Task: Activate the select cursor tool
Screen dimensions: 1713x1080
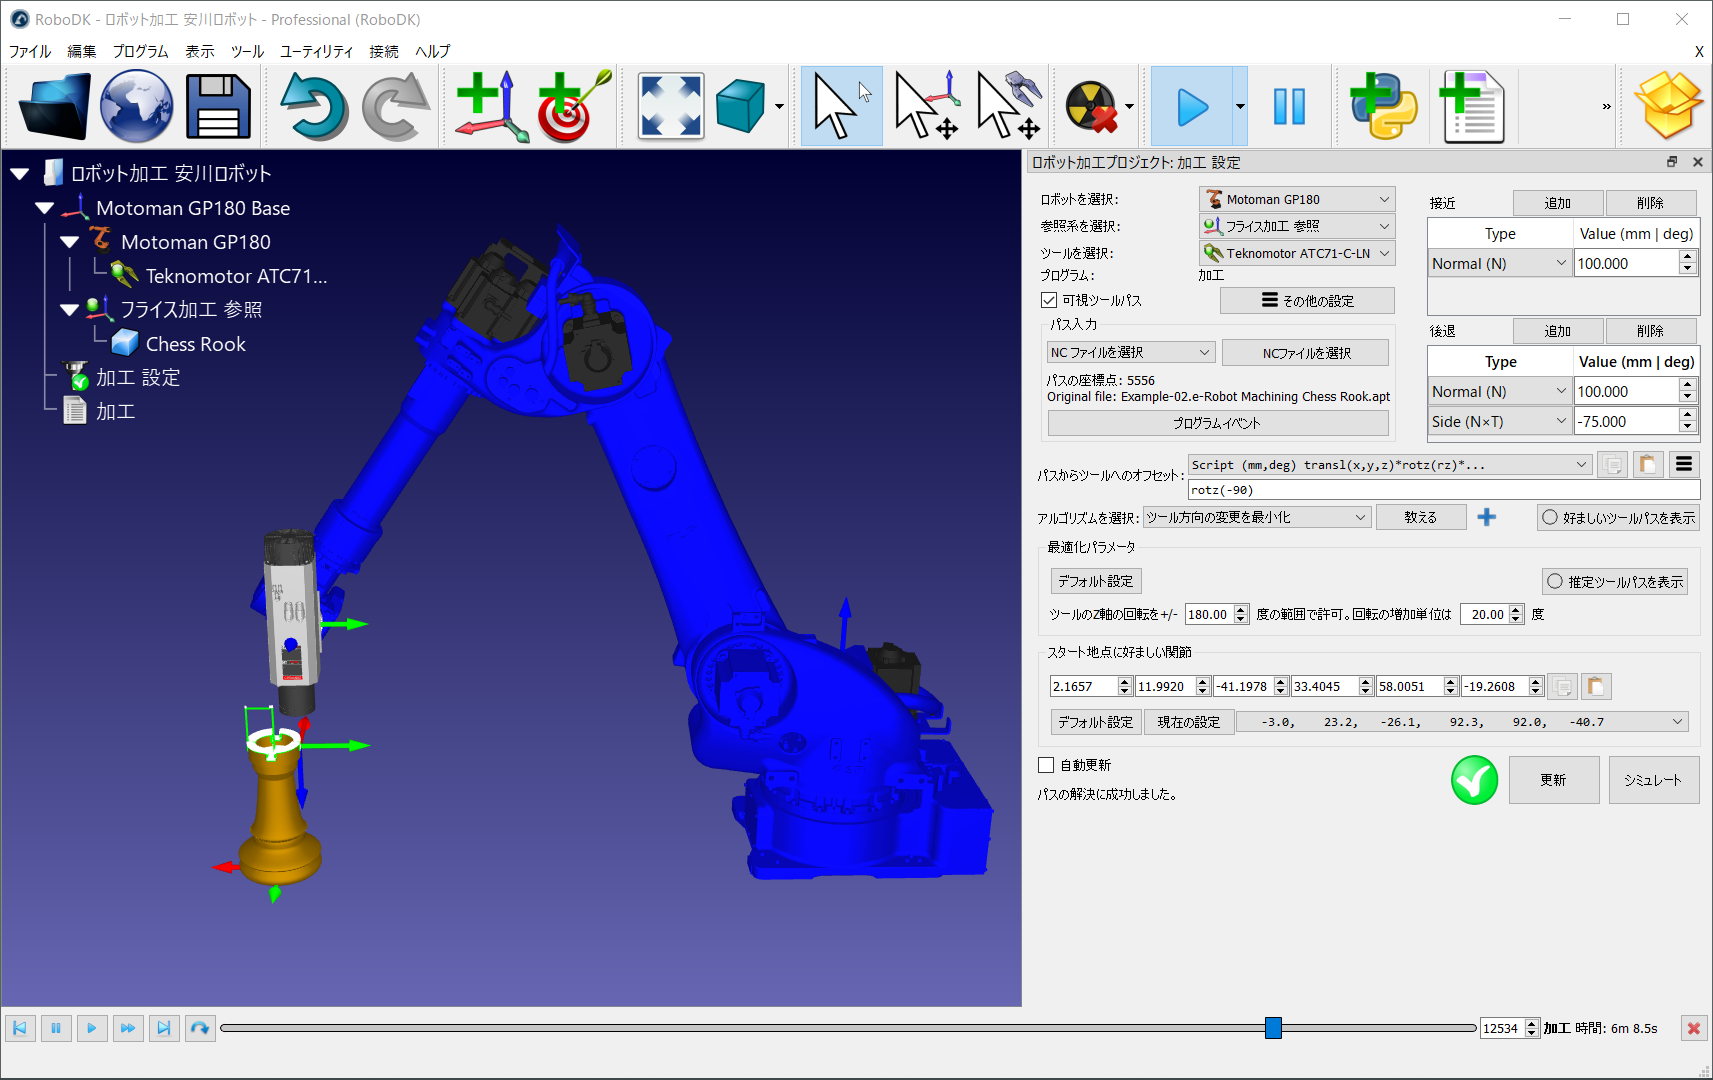Action: (841, 106)
